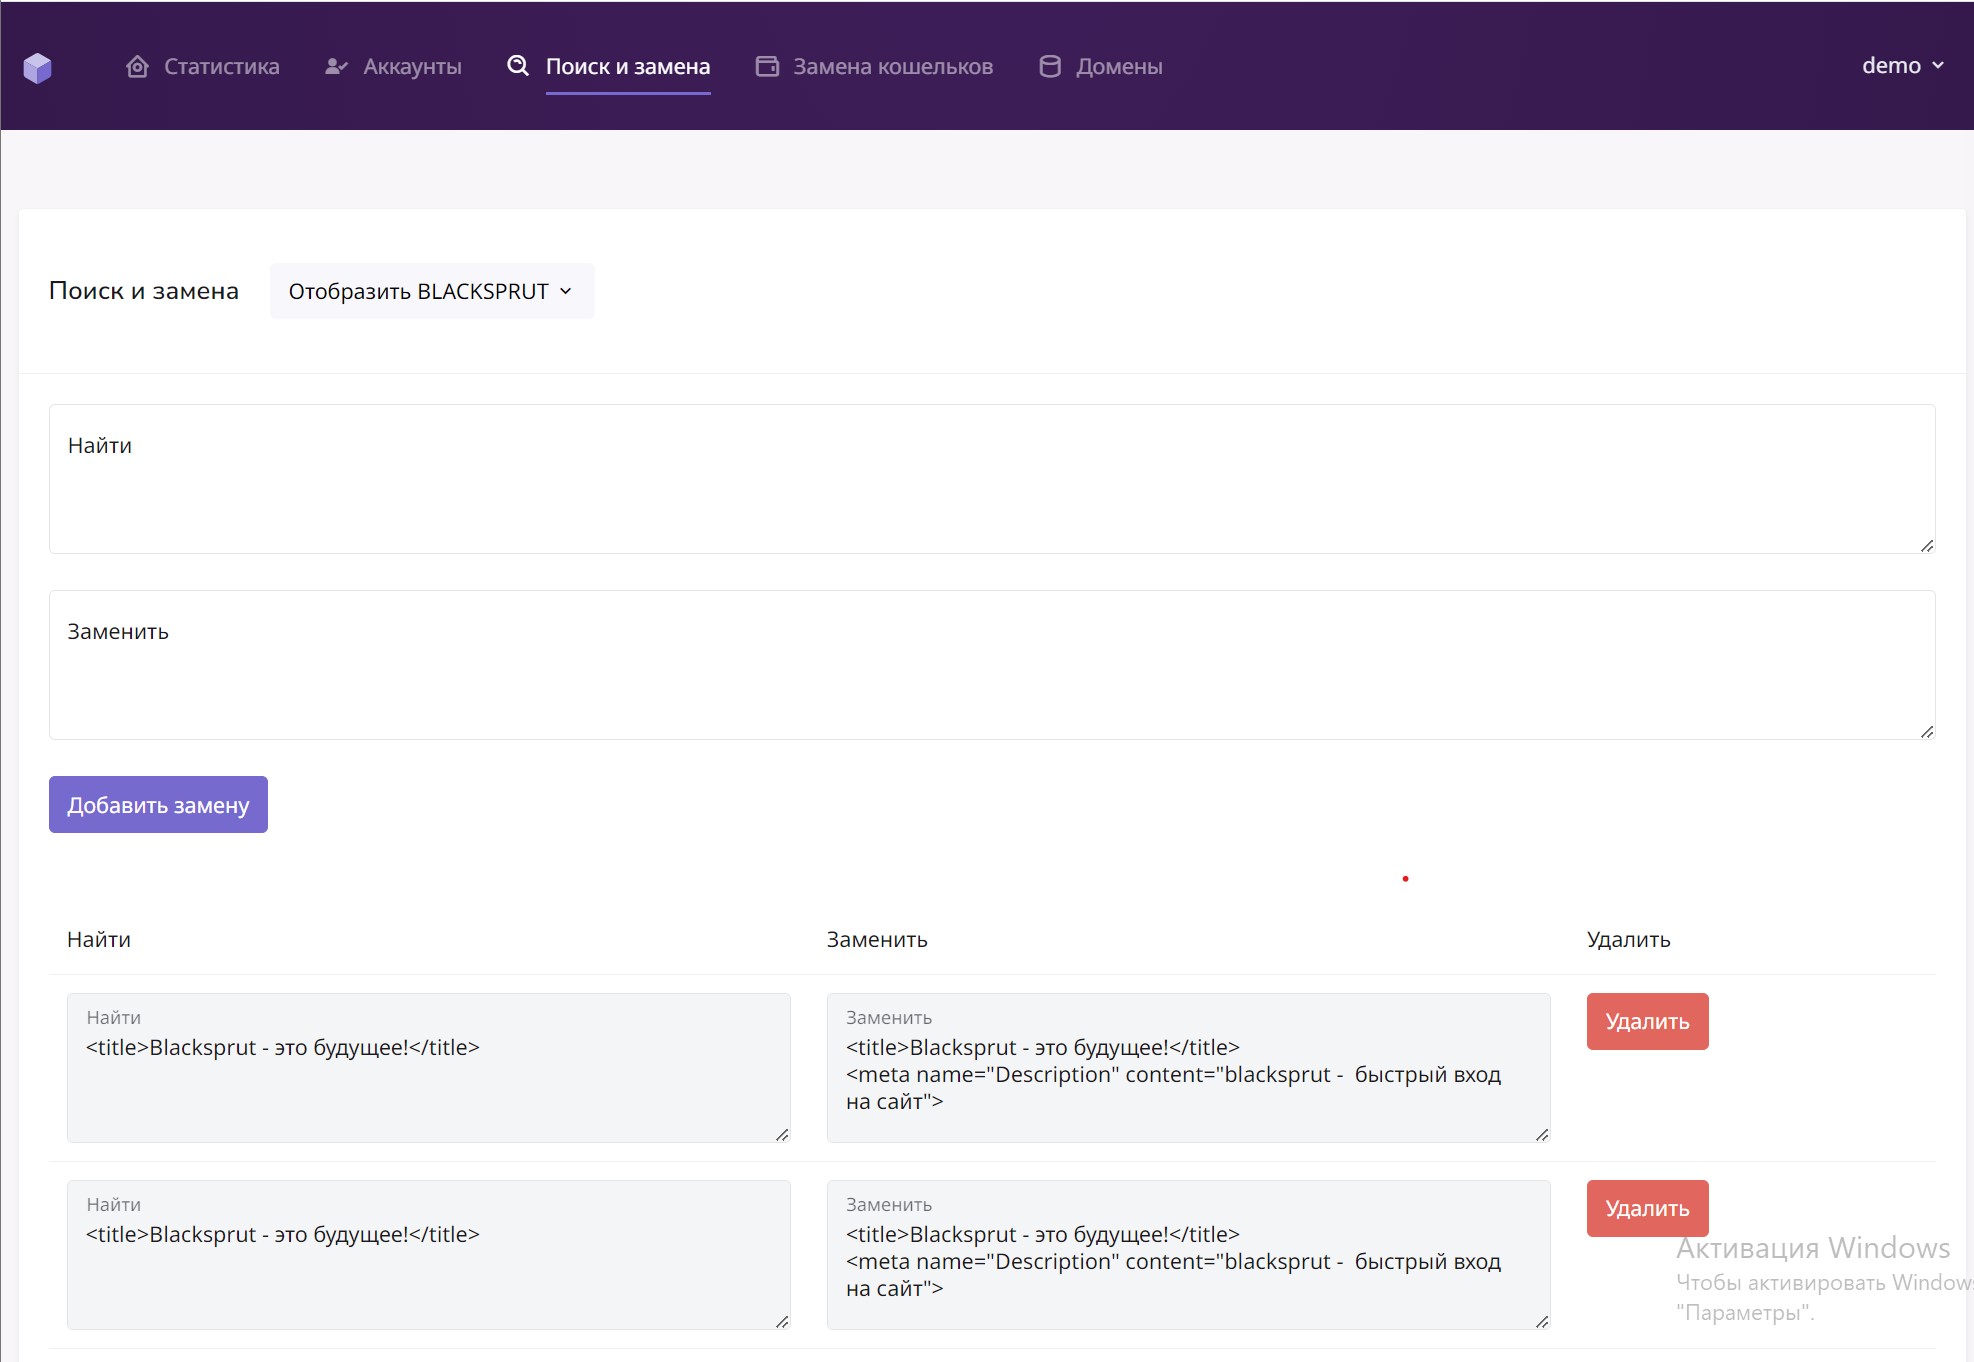The height and width of the screenshot is (1362, 1974).
Task: Delete the second replacement with Удалить
Action: [1647, 1208]
